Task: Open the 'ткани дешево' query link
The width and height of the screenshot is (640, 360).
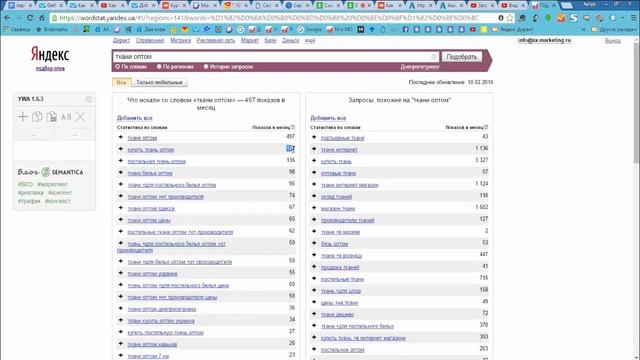Action: [x=338, y=315]
